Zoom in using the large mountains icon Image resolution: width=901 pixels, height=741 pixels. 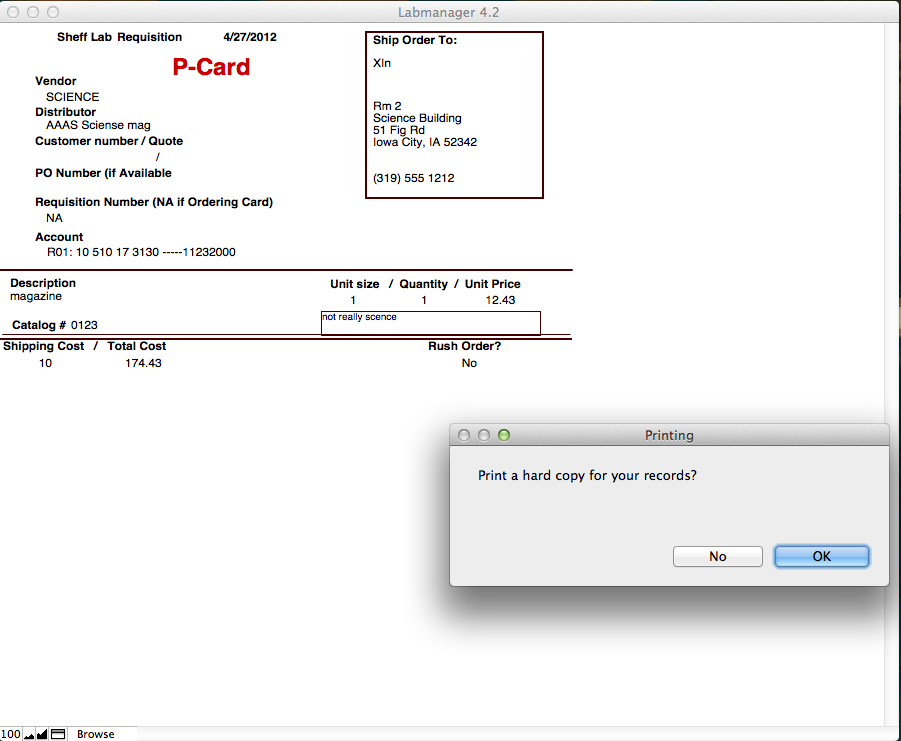point(42,734)
